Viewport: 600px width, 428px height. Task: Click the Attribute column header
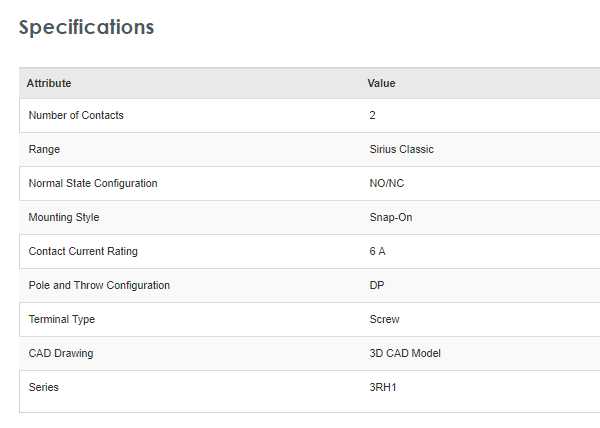[x=49, y=83]
